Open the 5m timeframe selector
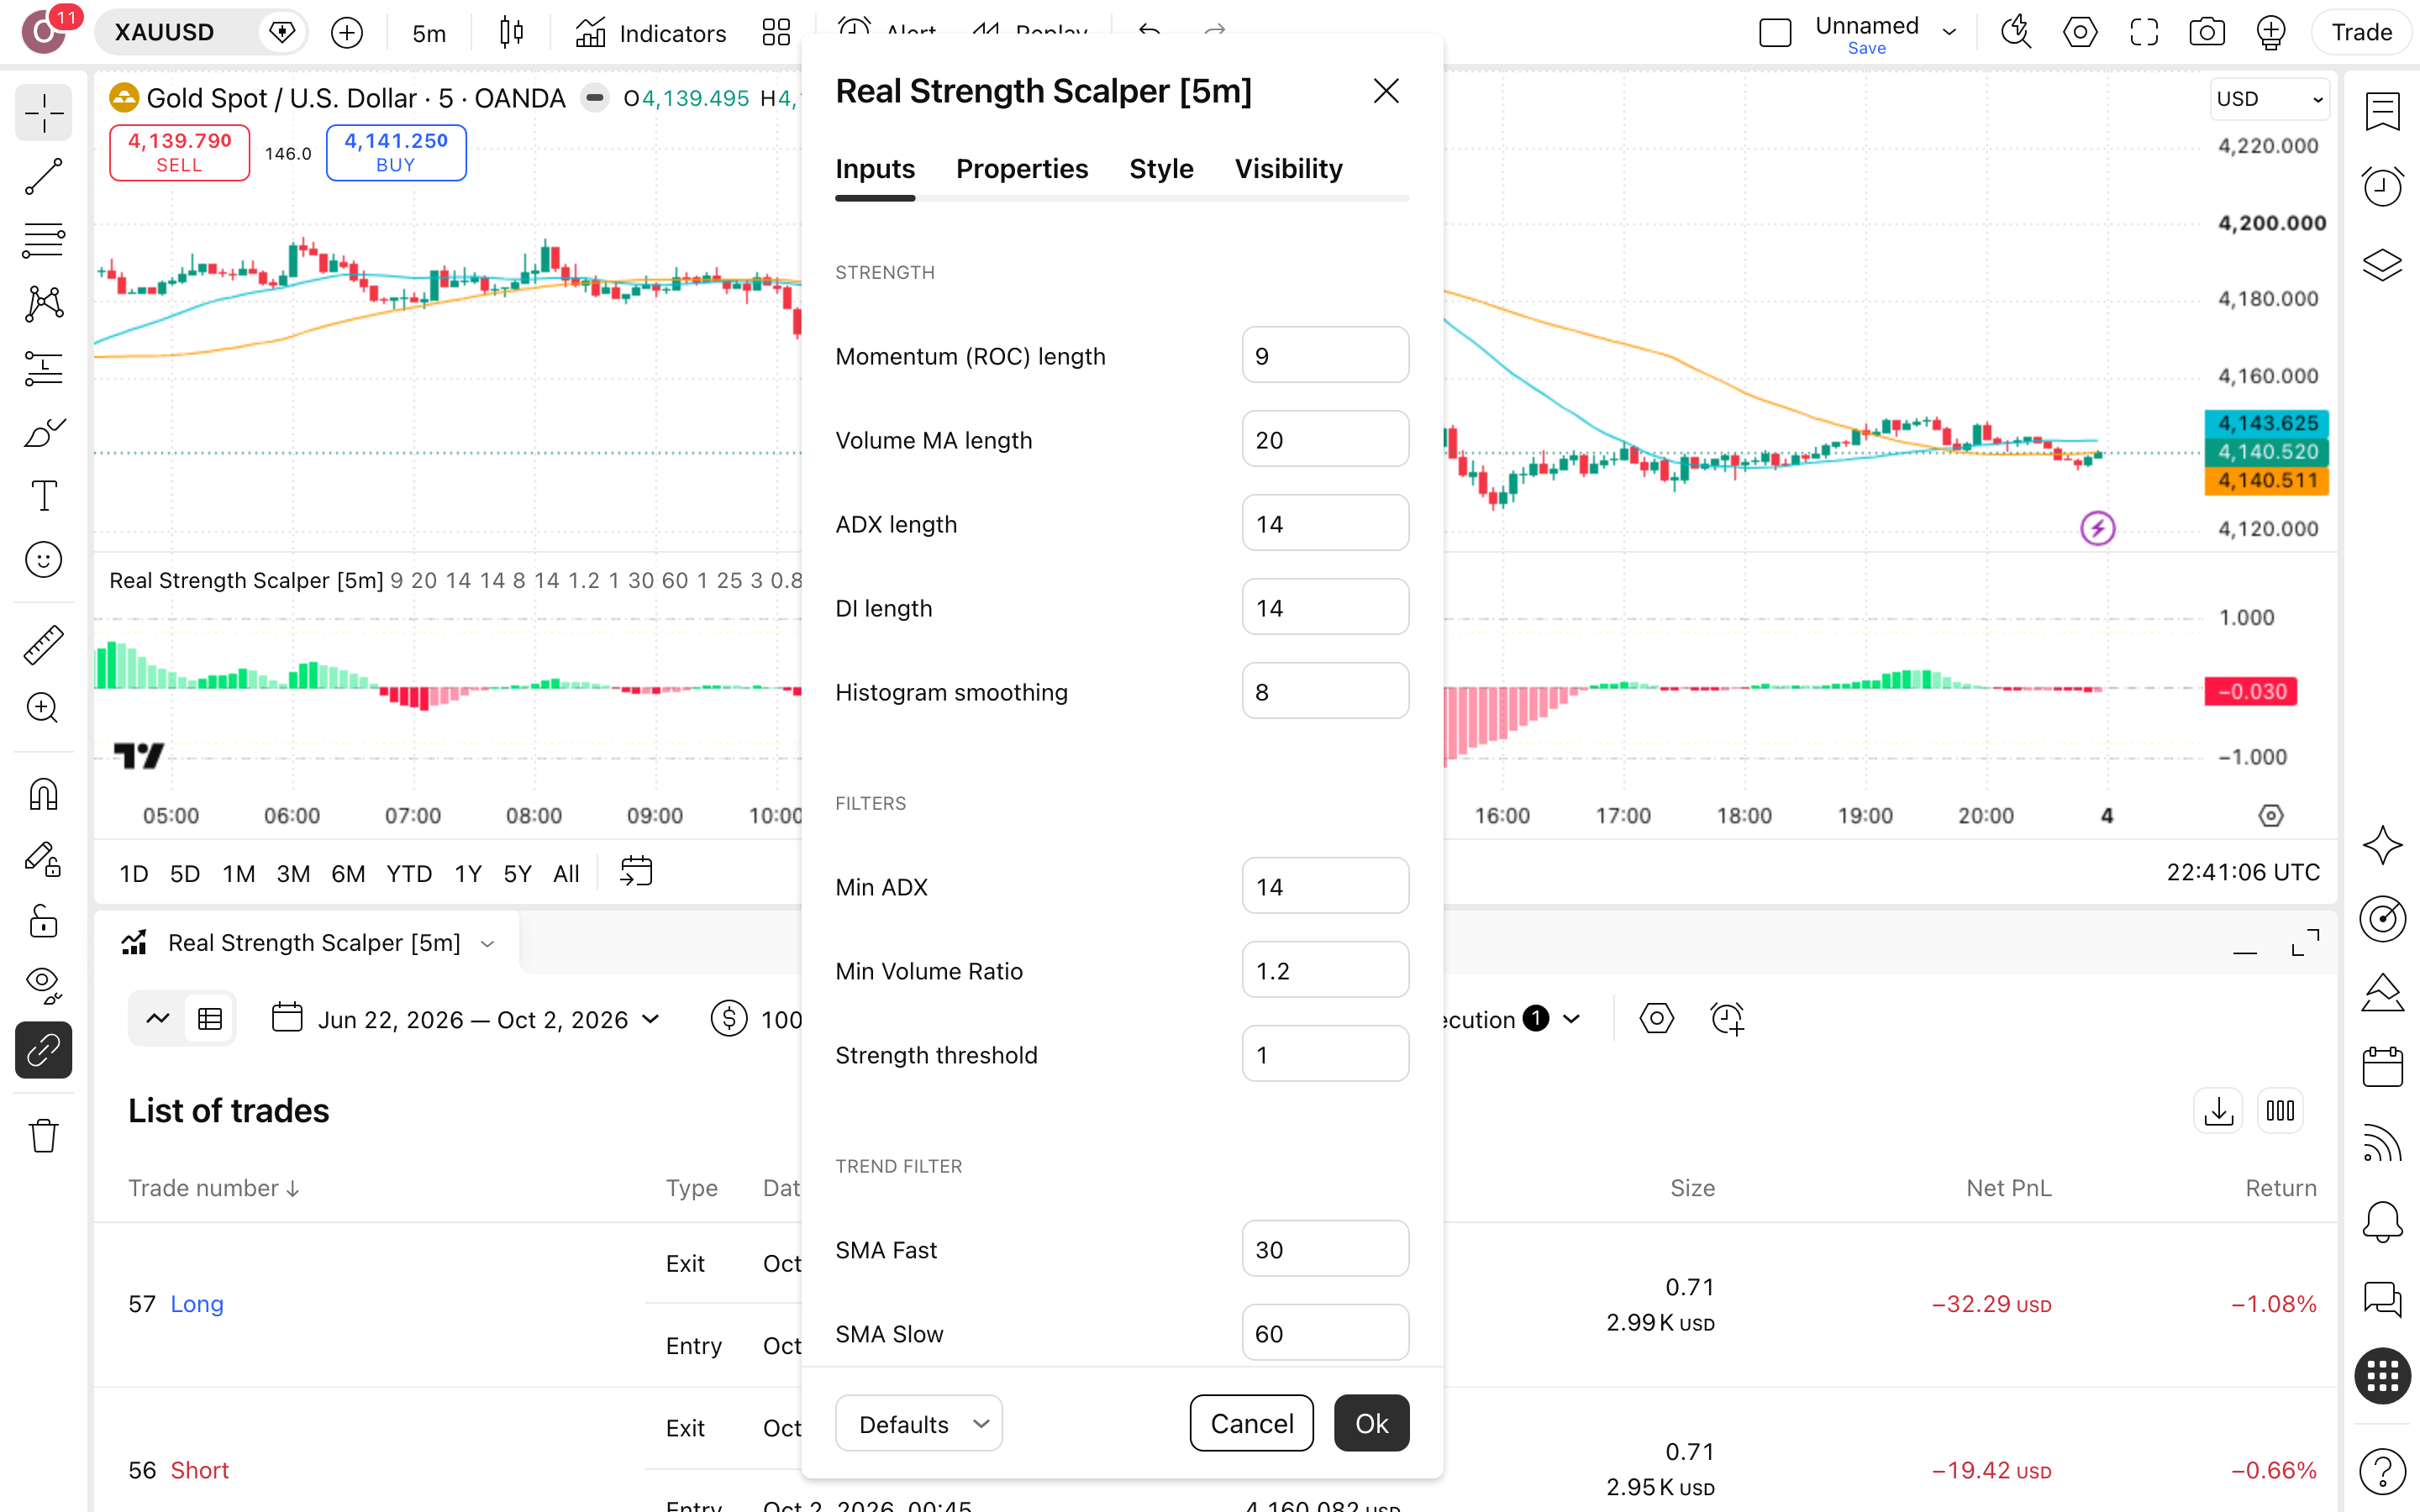The image size is (2420, 1512). tap(429, 33)
